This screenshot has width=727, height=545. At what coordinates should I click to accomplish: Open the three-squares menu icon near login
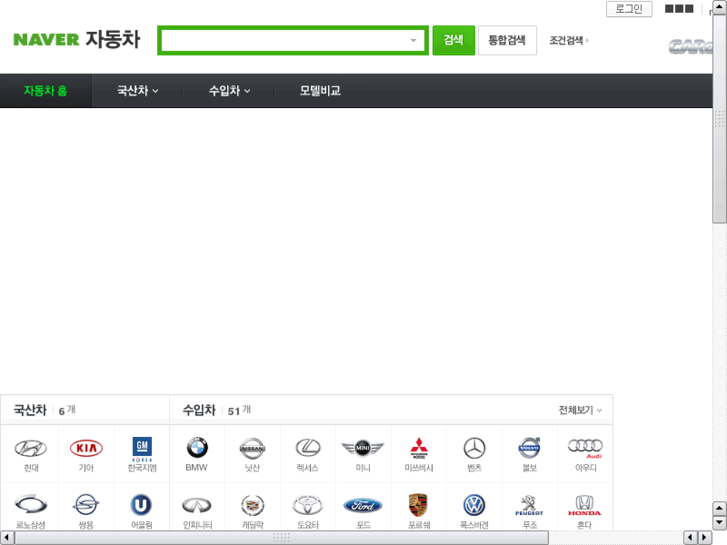[679, 9]
